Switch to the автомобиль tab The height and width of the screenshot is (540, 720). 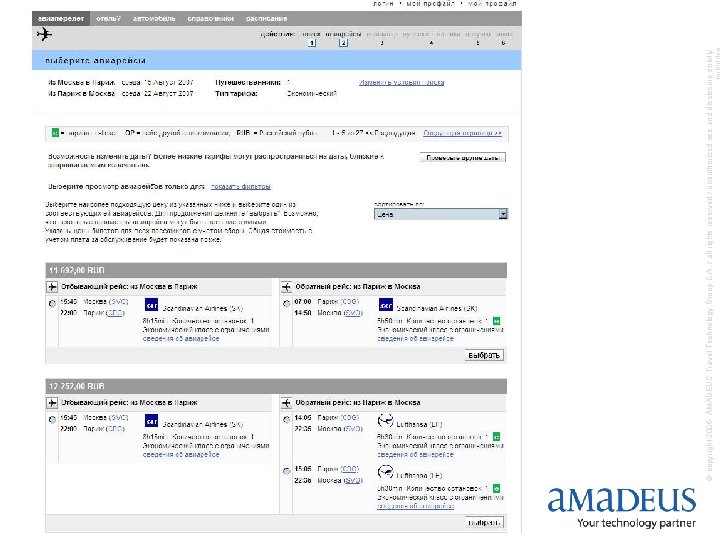point(154,19)
